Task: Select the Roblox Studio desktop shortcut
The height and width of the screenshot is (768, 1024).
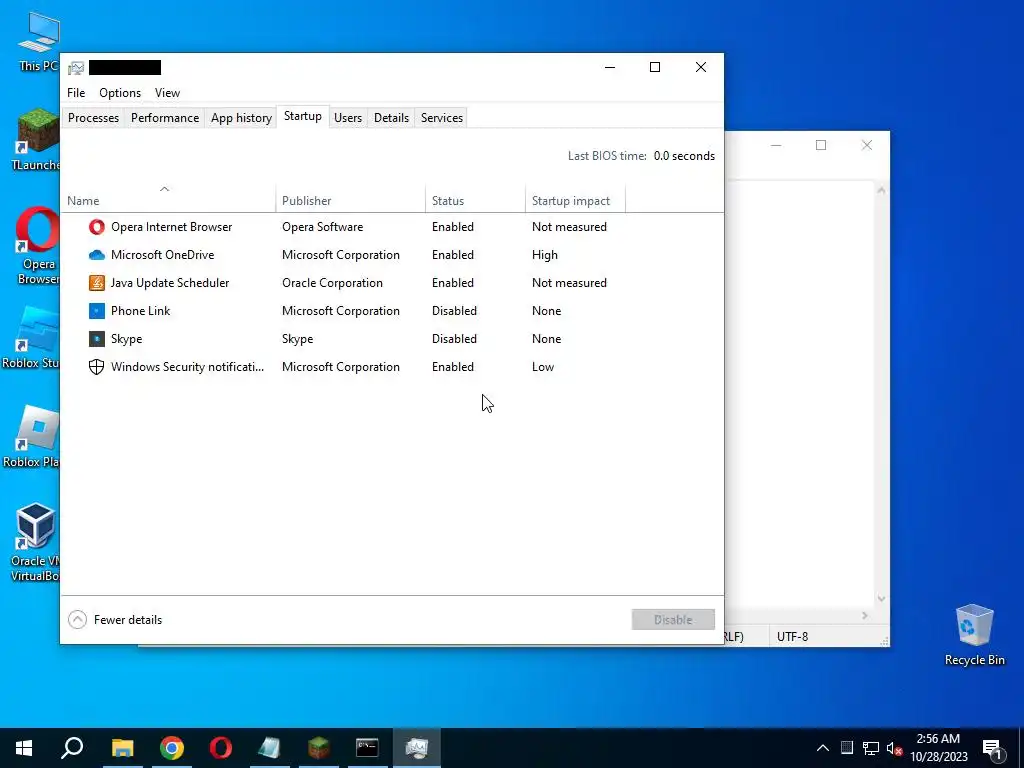Action: click(31, 338)
